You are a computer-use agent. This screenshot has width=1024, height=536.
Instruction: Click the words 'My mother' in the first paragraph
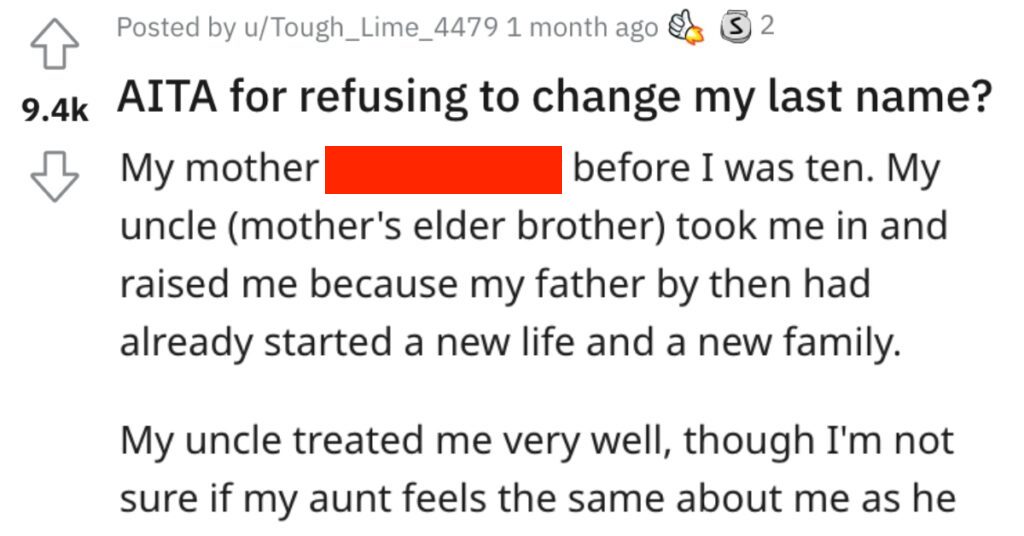(219, 168)
